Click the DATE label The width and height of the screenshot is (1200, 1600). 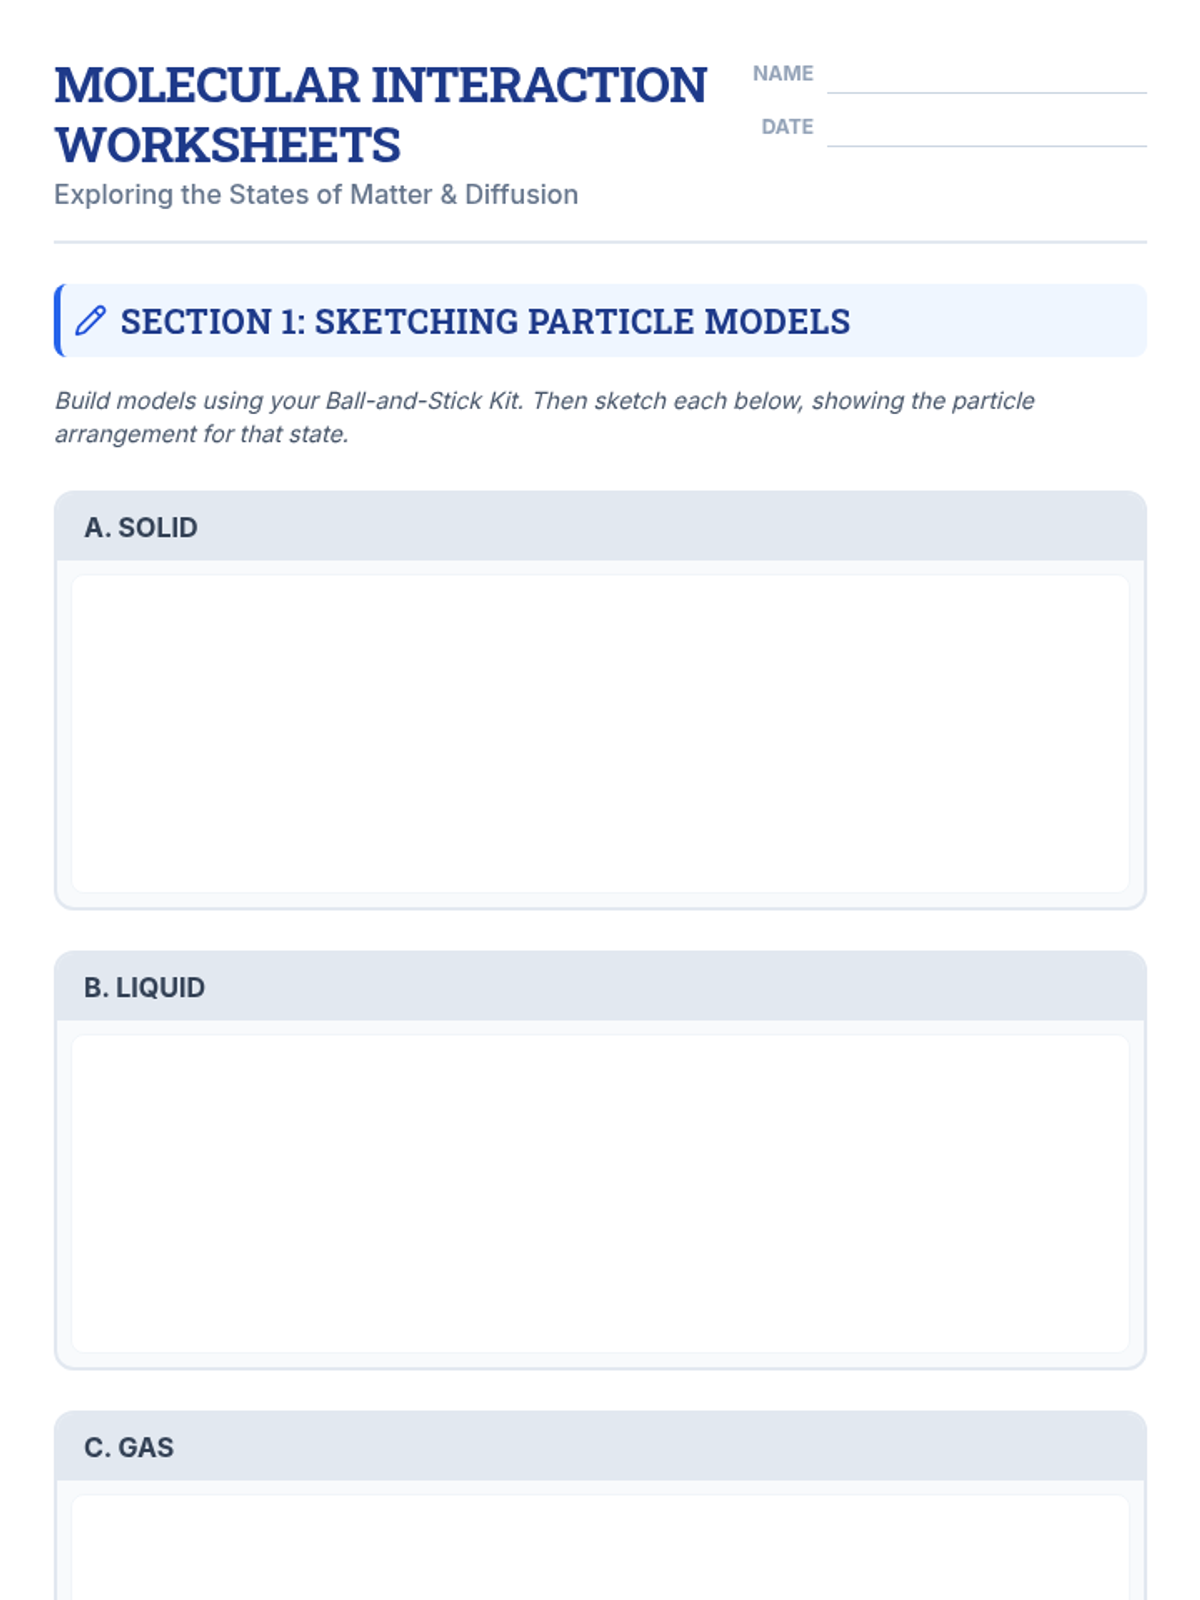coord(787,127)
